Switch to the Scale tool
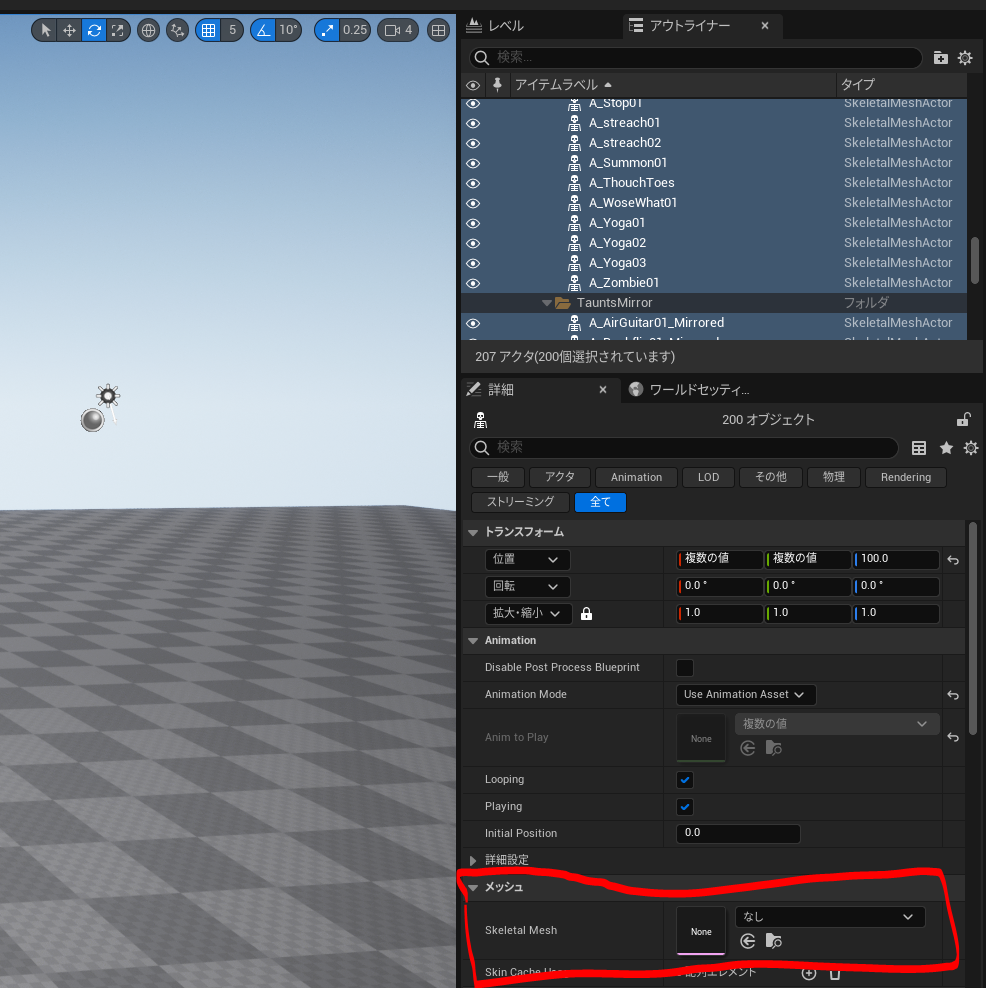 point(117,30)
